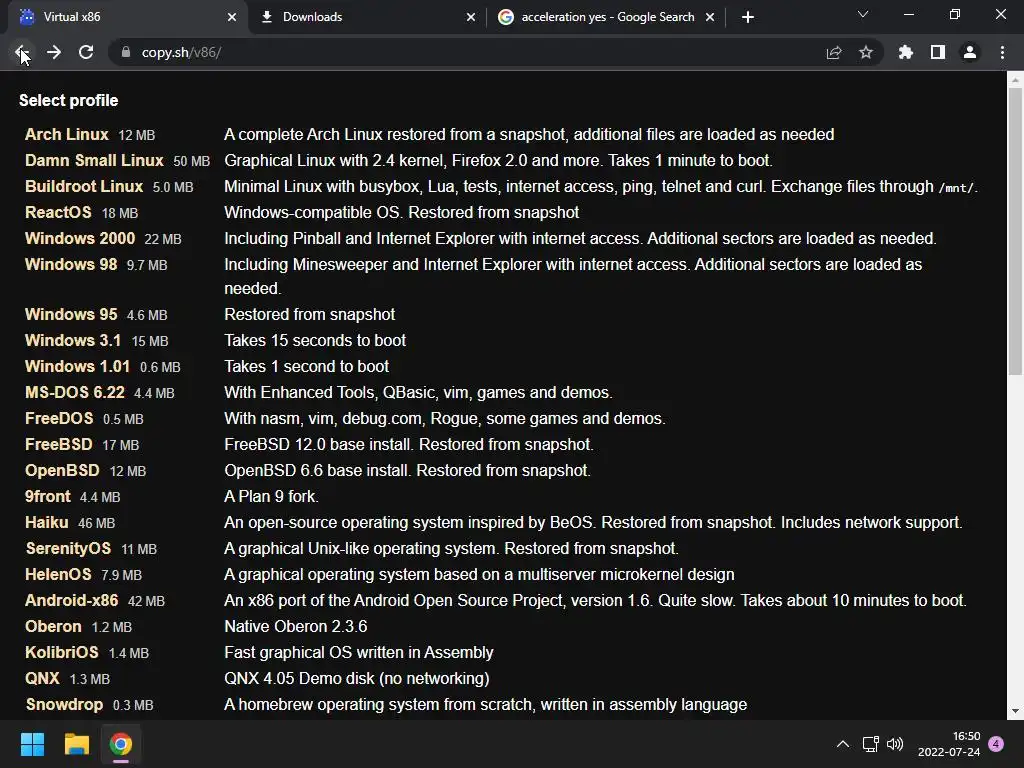Switch to acceleration yes Google Search tab
The height and width of the screenshot is (768, 1024).
pos(606,17)
